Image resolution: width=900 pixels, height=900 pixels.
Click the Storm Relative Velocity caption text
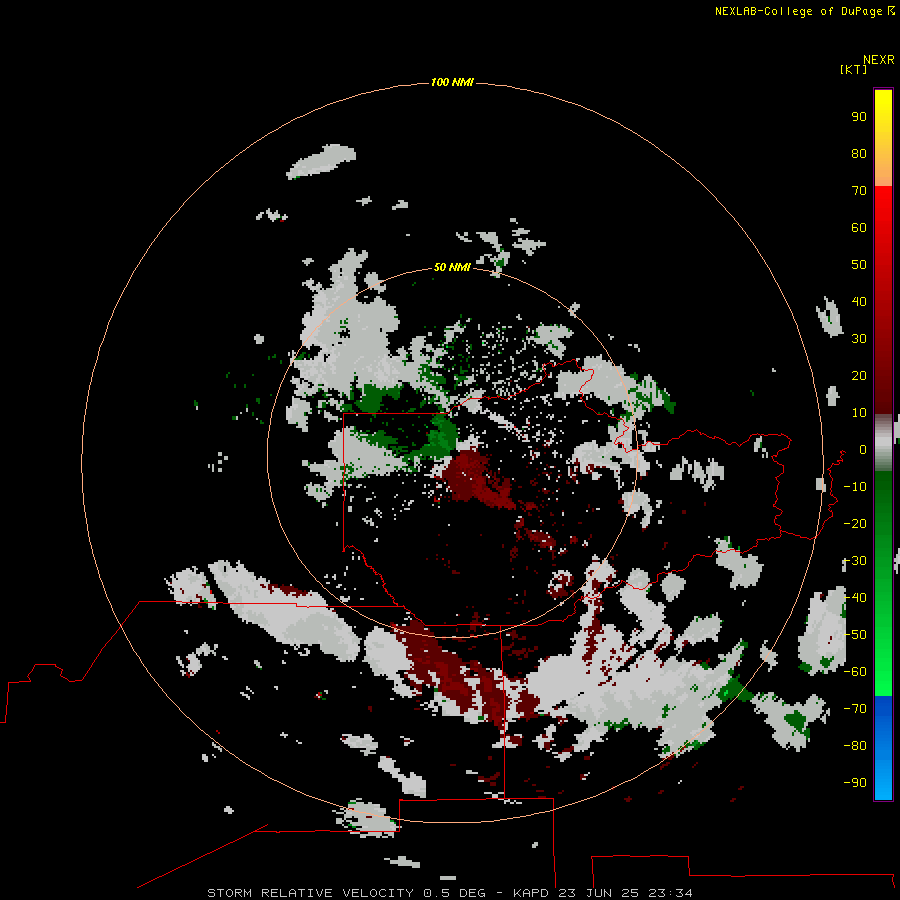[449, 893]
